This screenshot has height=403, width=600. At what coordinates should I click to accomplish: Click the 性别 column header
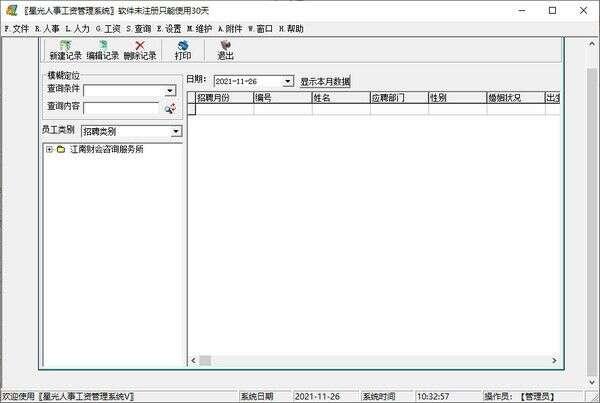pos(458,98)
